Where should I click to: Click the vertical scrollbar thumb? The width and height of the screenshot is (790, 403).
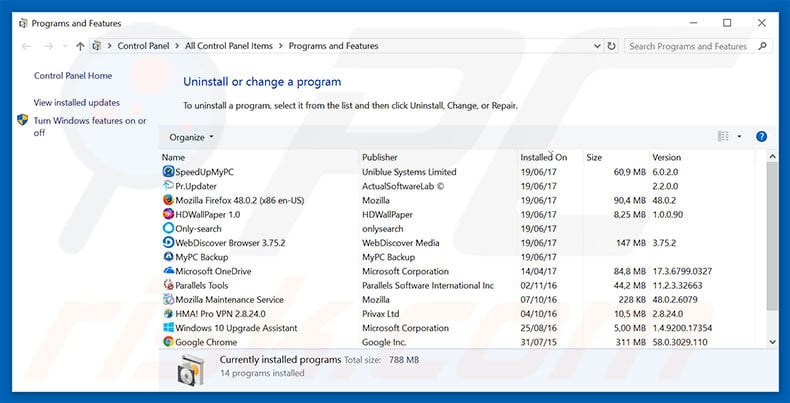click(x=772, y=236)
